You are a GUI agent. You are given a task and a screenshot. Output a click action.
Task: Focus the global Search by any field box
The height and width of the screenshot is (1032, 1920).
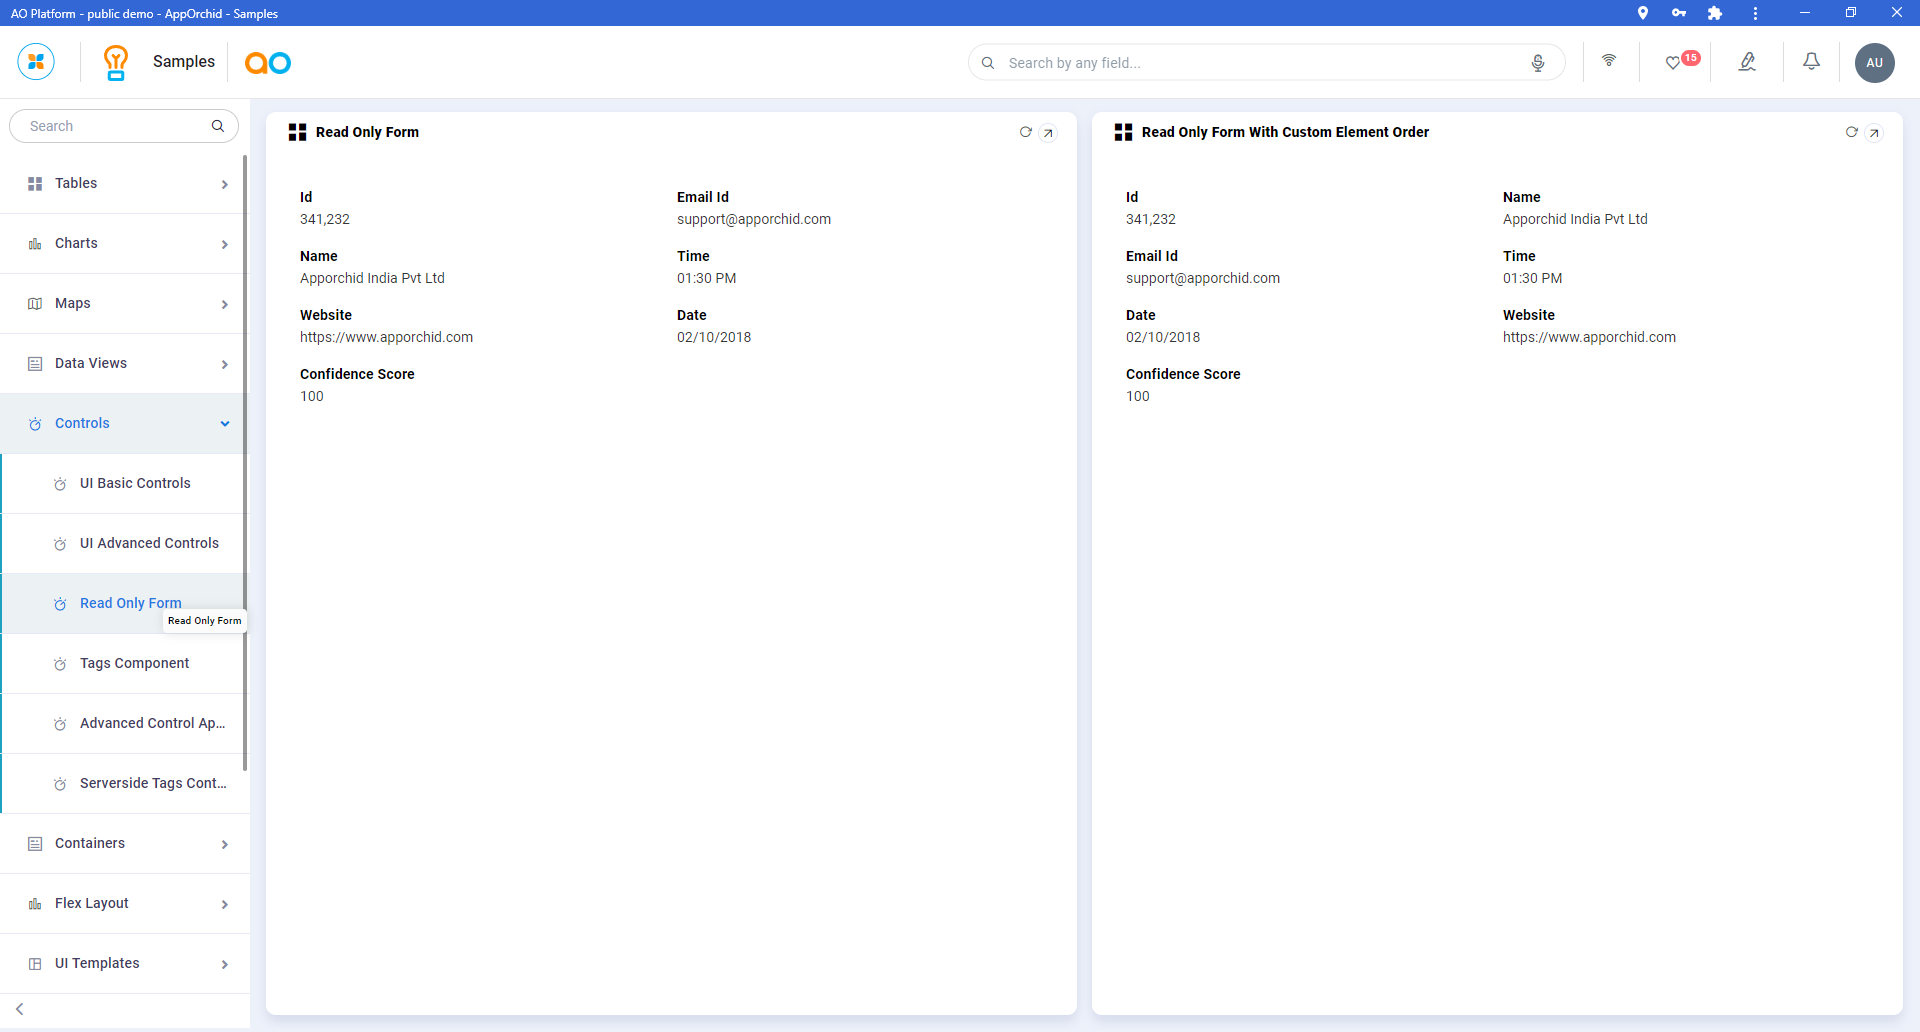[x=1260, y=63]
